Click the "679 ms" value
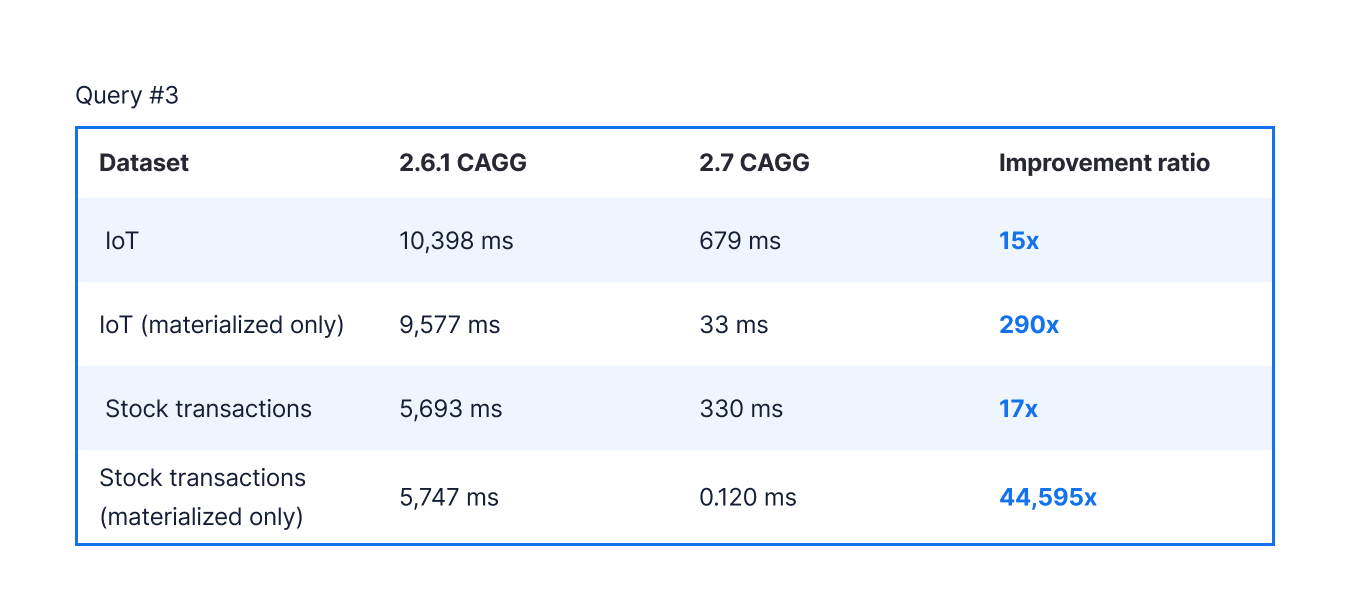The image size is (1351, 606). [x=740, y=241]
